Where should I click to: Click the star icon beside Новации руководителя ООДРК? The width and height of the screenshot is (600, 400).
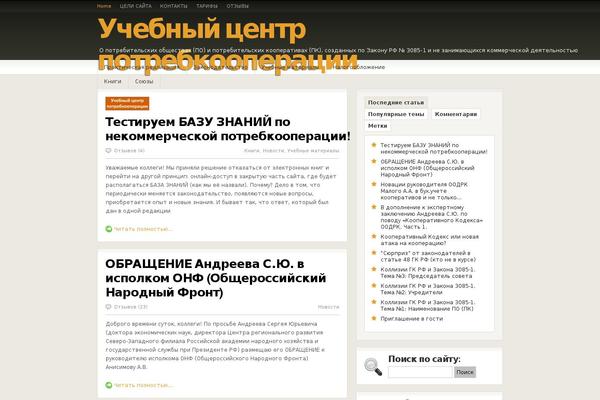coord(374,184)
